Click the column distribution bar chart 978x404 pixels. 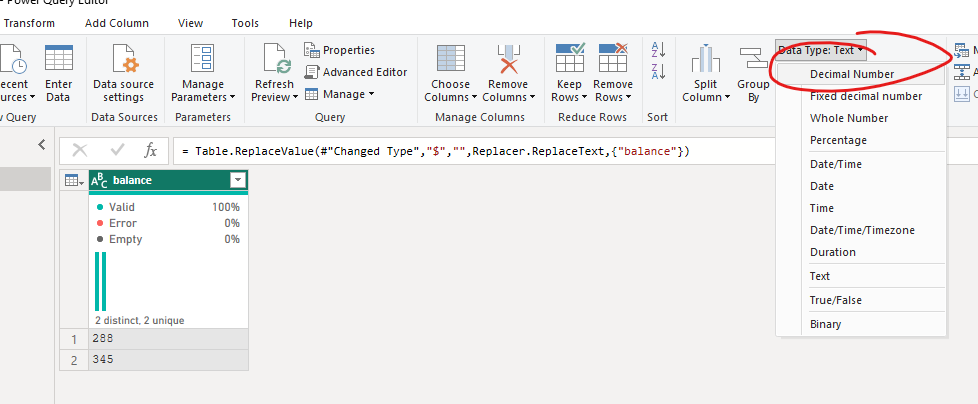click(100, 281)
